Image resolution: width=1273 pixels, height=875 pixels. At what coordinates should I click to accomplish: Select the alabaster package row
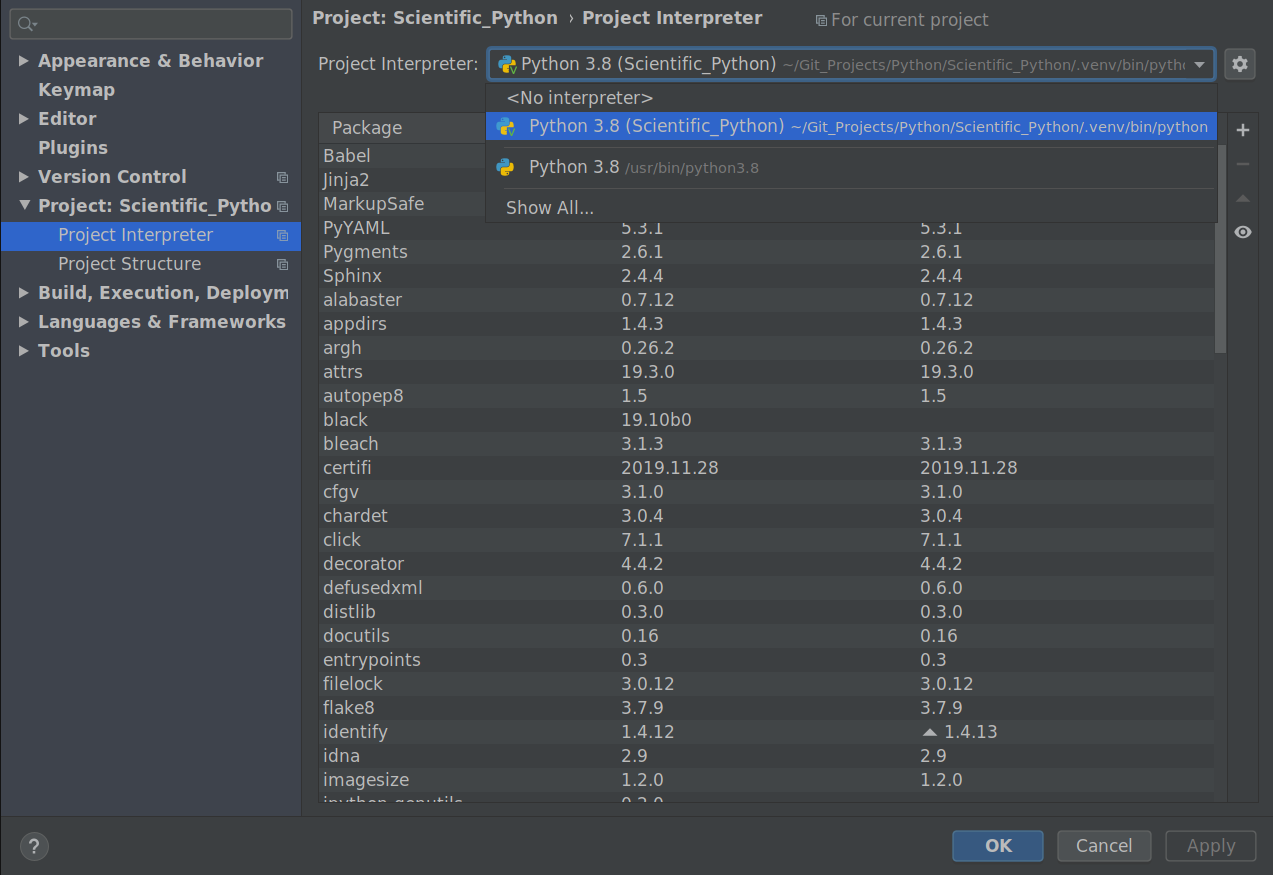[x=768, y=300]
